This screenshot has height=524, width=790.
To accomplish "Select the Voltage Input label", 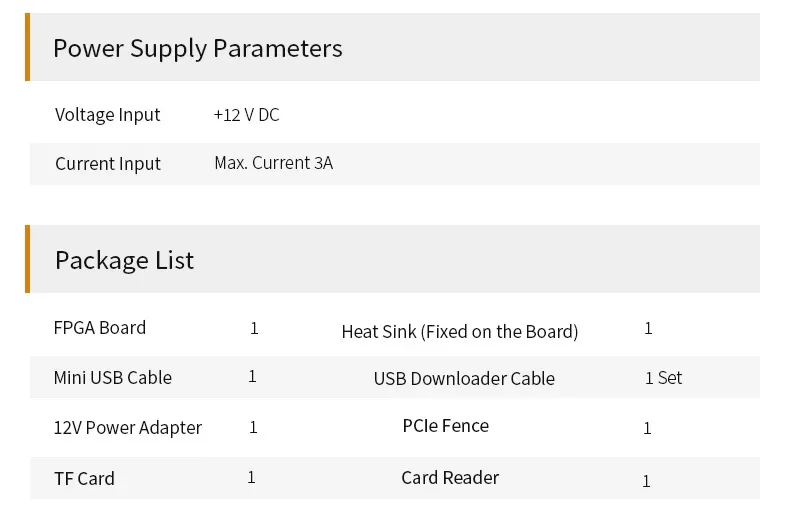I will point(107,115).
